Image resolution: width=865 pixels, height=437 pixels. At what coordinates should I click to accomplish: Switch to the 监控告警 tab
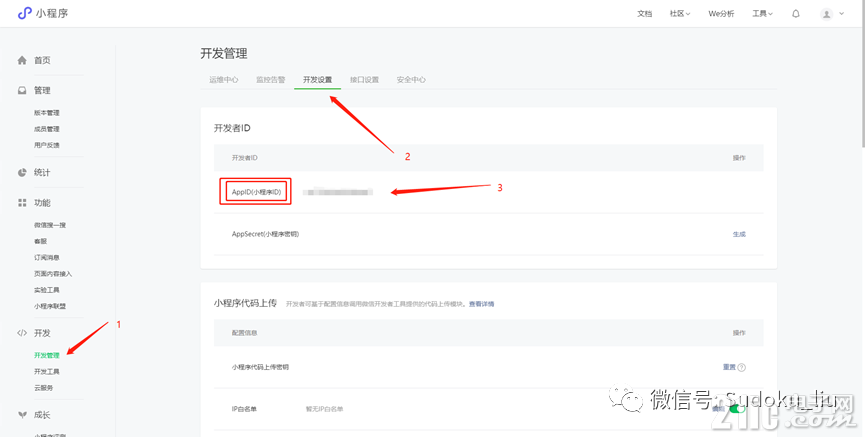pos(270,79)
